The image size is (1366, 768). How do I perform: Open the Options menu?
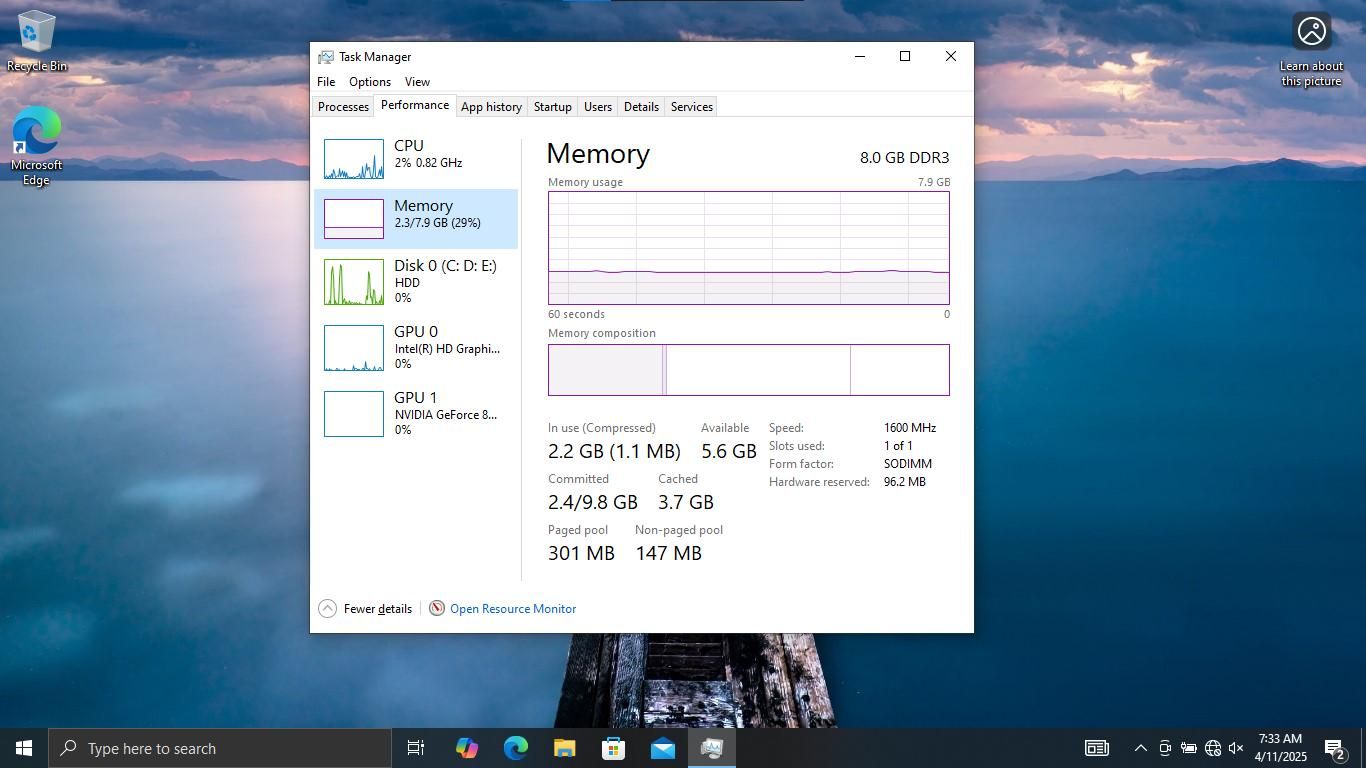click(x=370, y=82)
